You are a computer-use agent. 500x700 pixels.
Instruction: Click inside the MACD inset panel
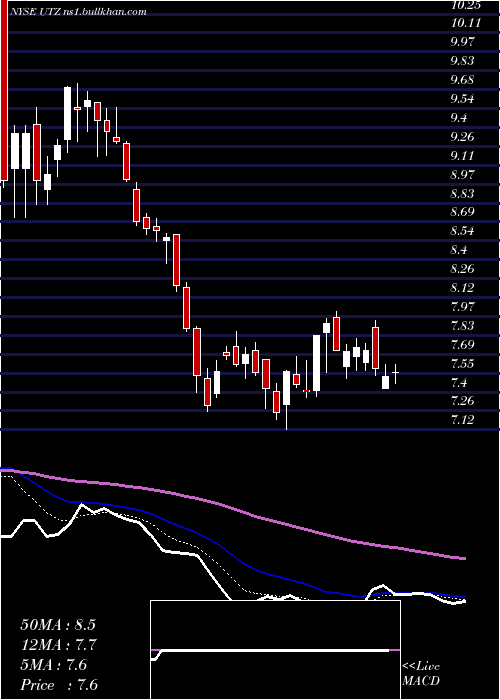(x=275, y=650)
